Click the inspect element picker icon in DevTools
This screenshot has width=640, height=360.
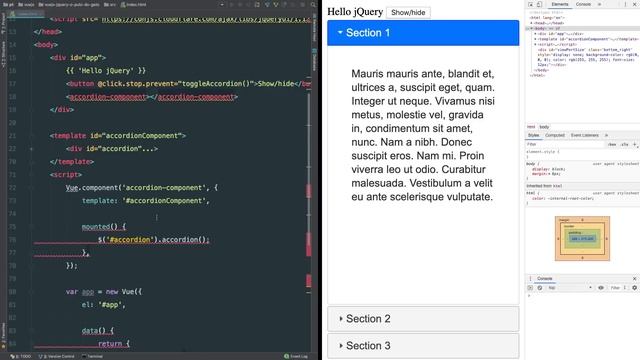click(x=530, y=4)
